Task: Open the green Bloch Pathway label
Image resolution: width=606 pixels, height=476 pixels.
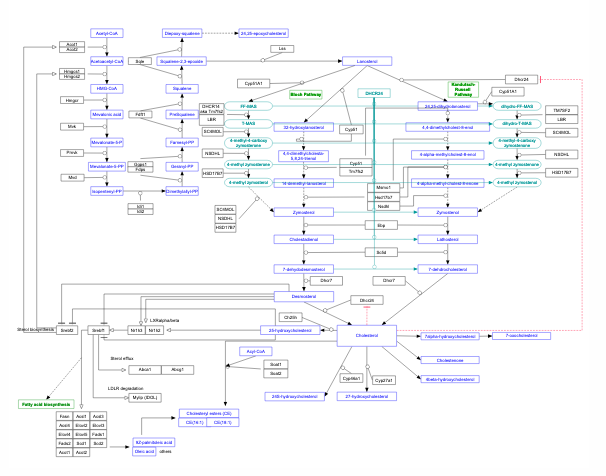Action: (307, 95)
